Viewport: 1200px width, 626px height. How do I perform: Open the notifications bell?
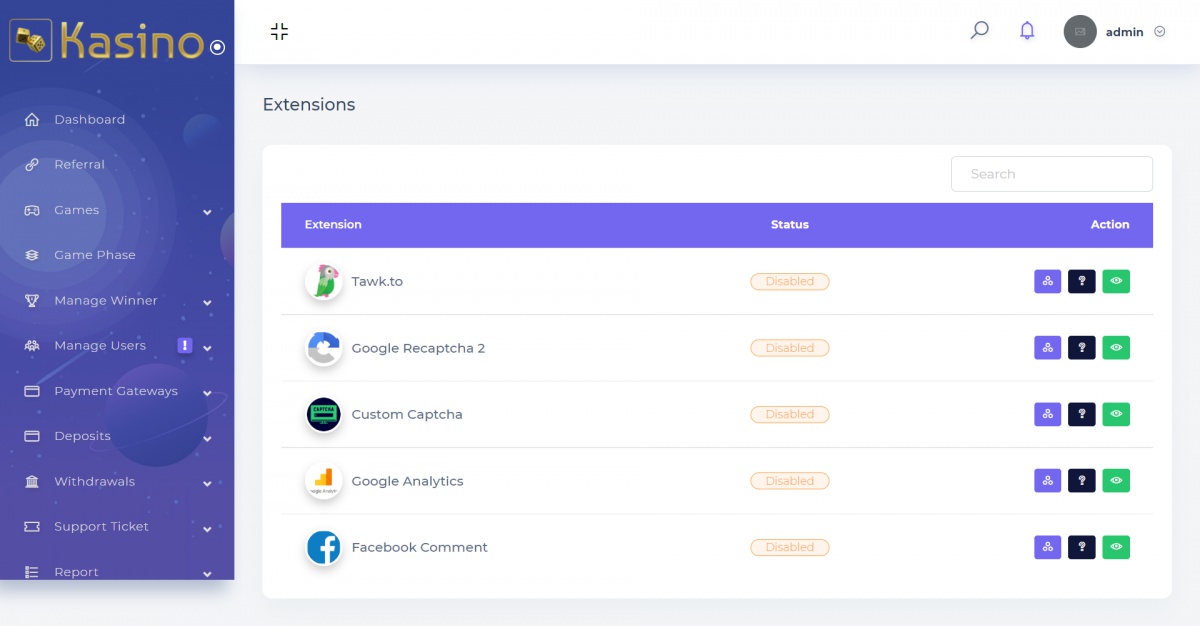tap(1027, 31)
